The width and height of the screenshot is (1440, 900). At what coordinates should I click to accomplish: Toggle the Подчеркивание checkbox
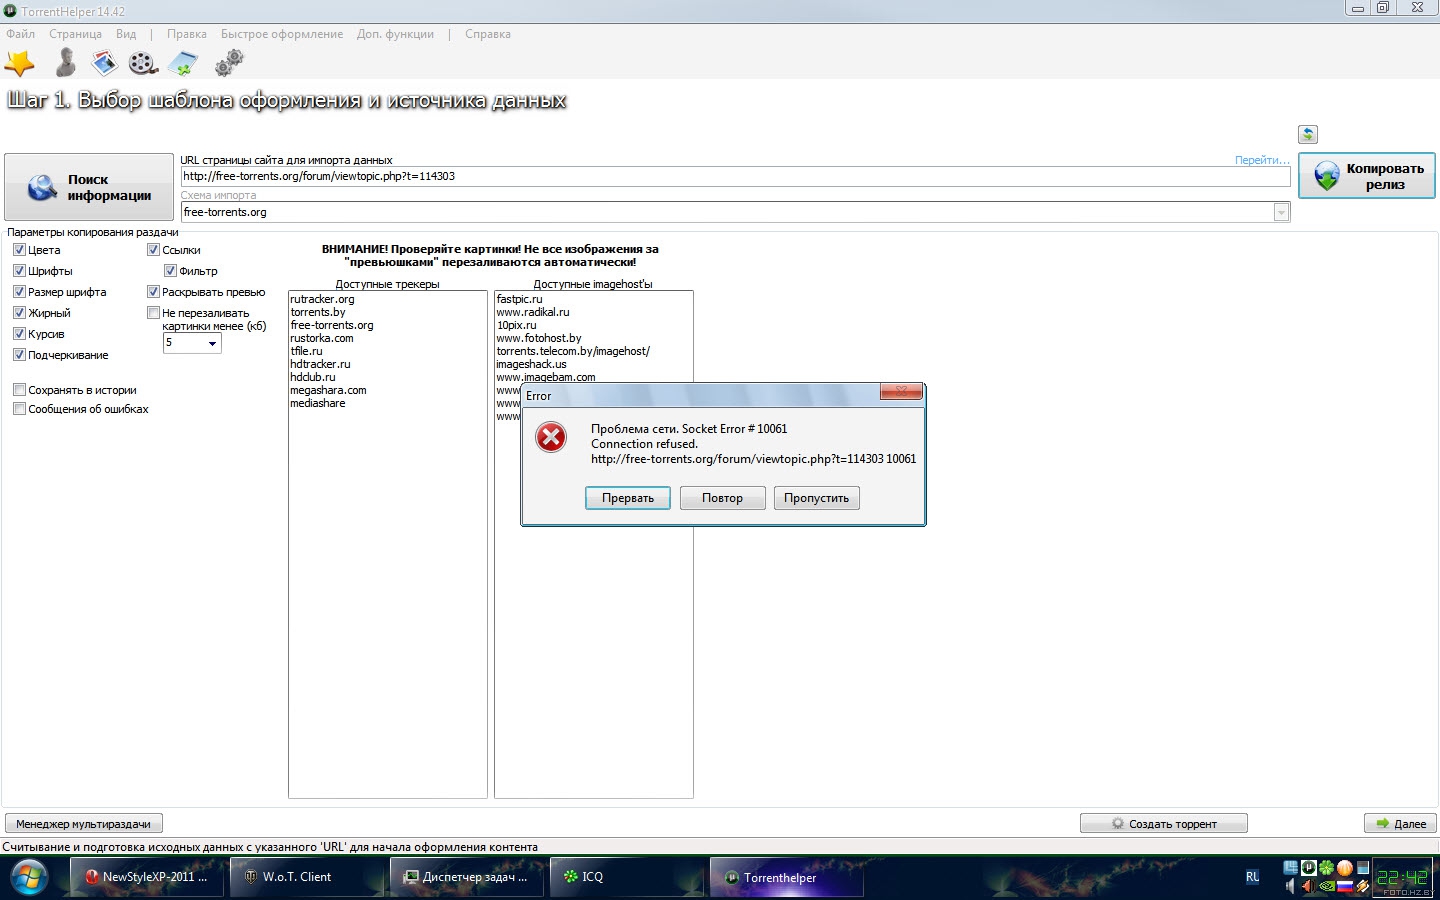point(19,355)
